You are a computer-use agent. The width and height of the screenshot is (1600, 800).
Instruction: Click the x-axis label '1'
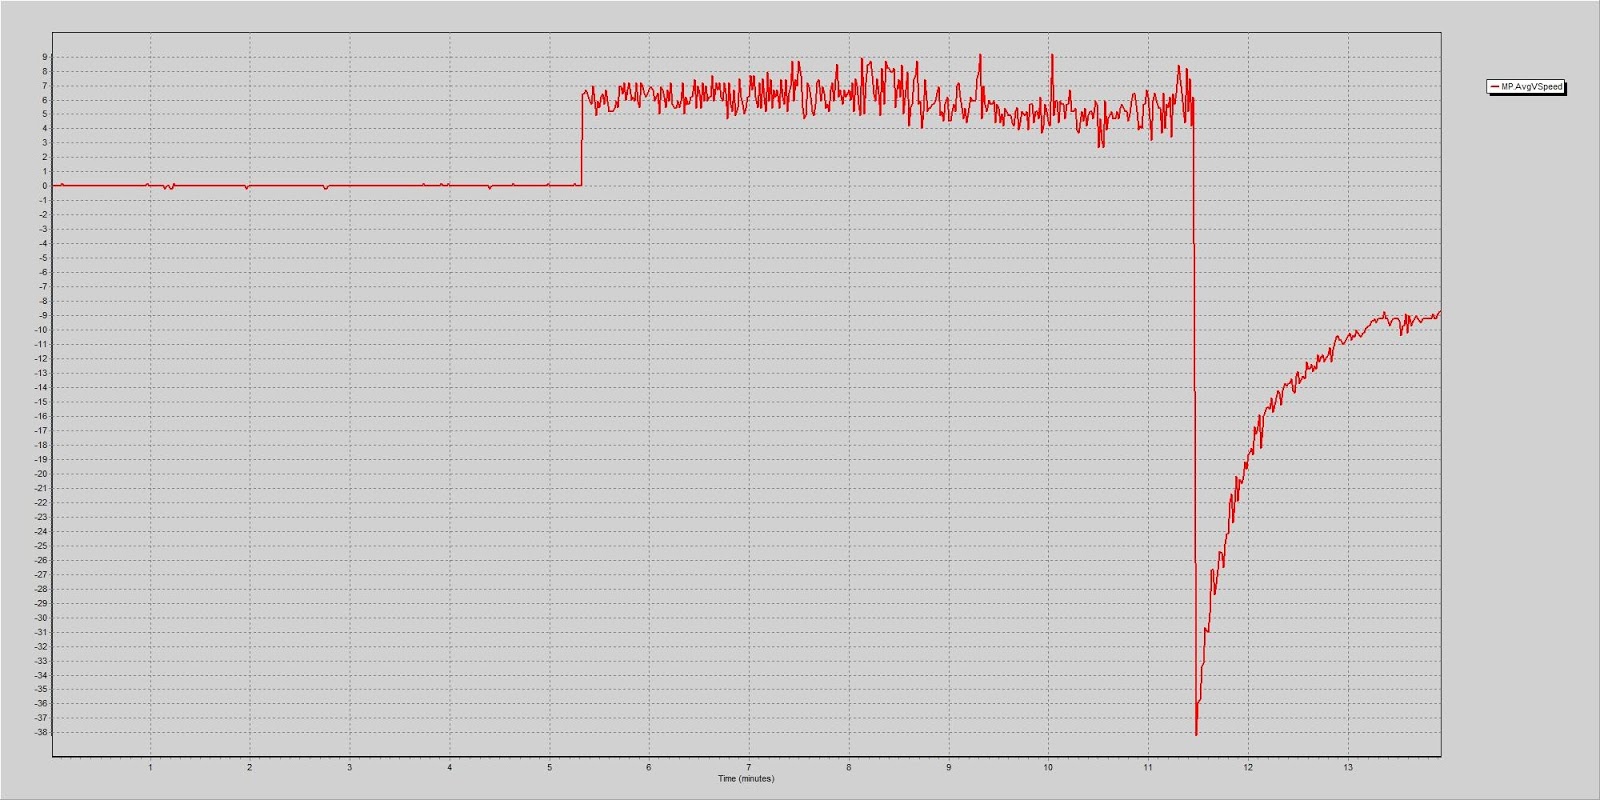point(150,767)
